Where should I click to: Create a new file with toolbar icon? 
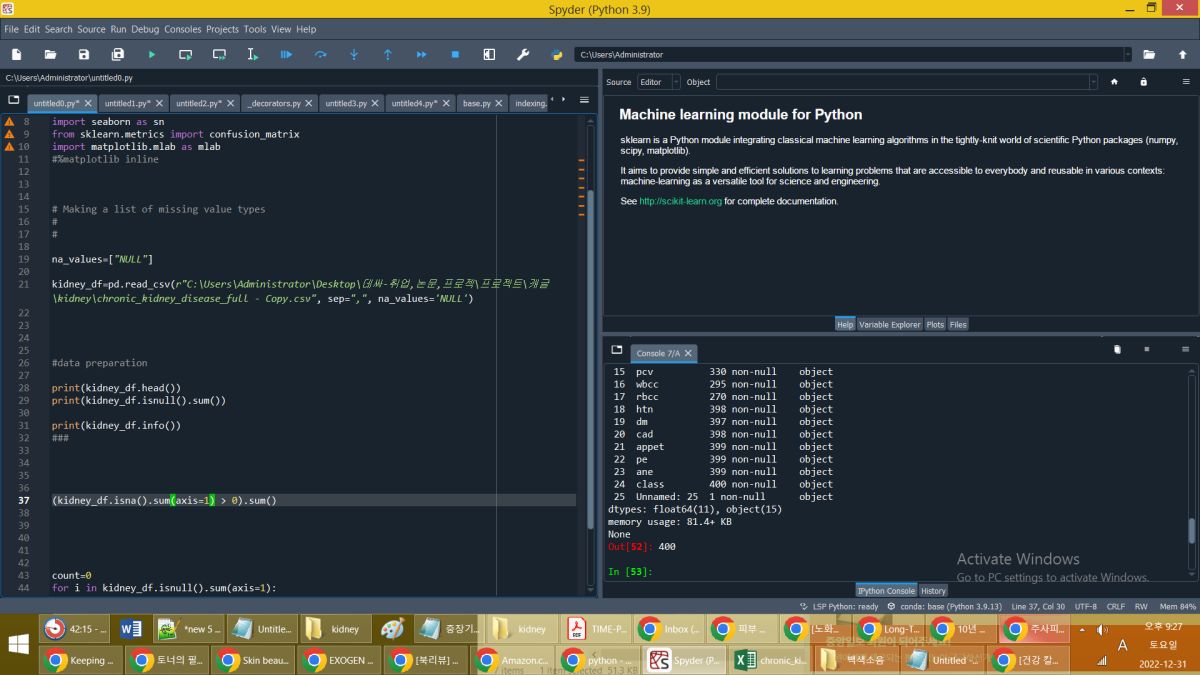[17, 54]
